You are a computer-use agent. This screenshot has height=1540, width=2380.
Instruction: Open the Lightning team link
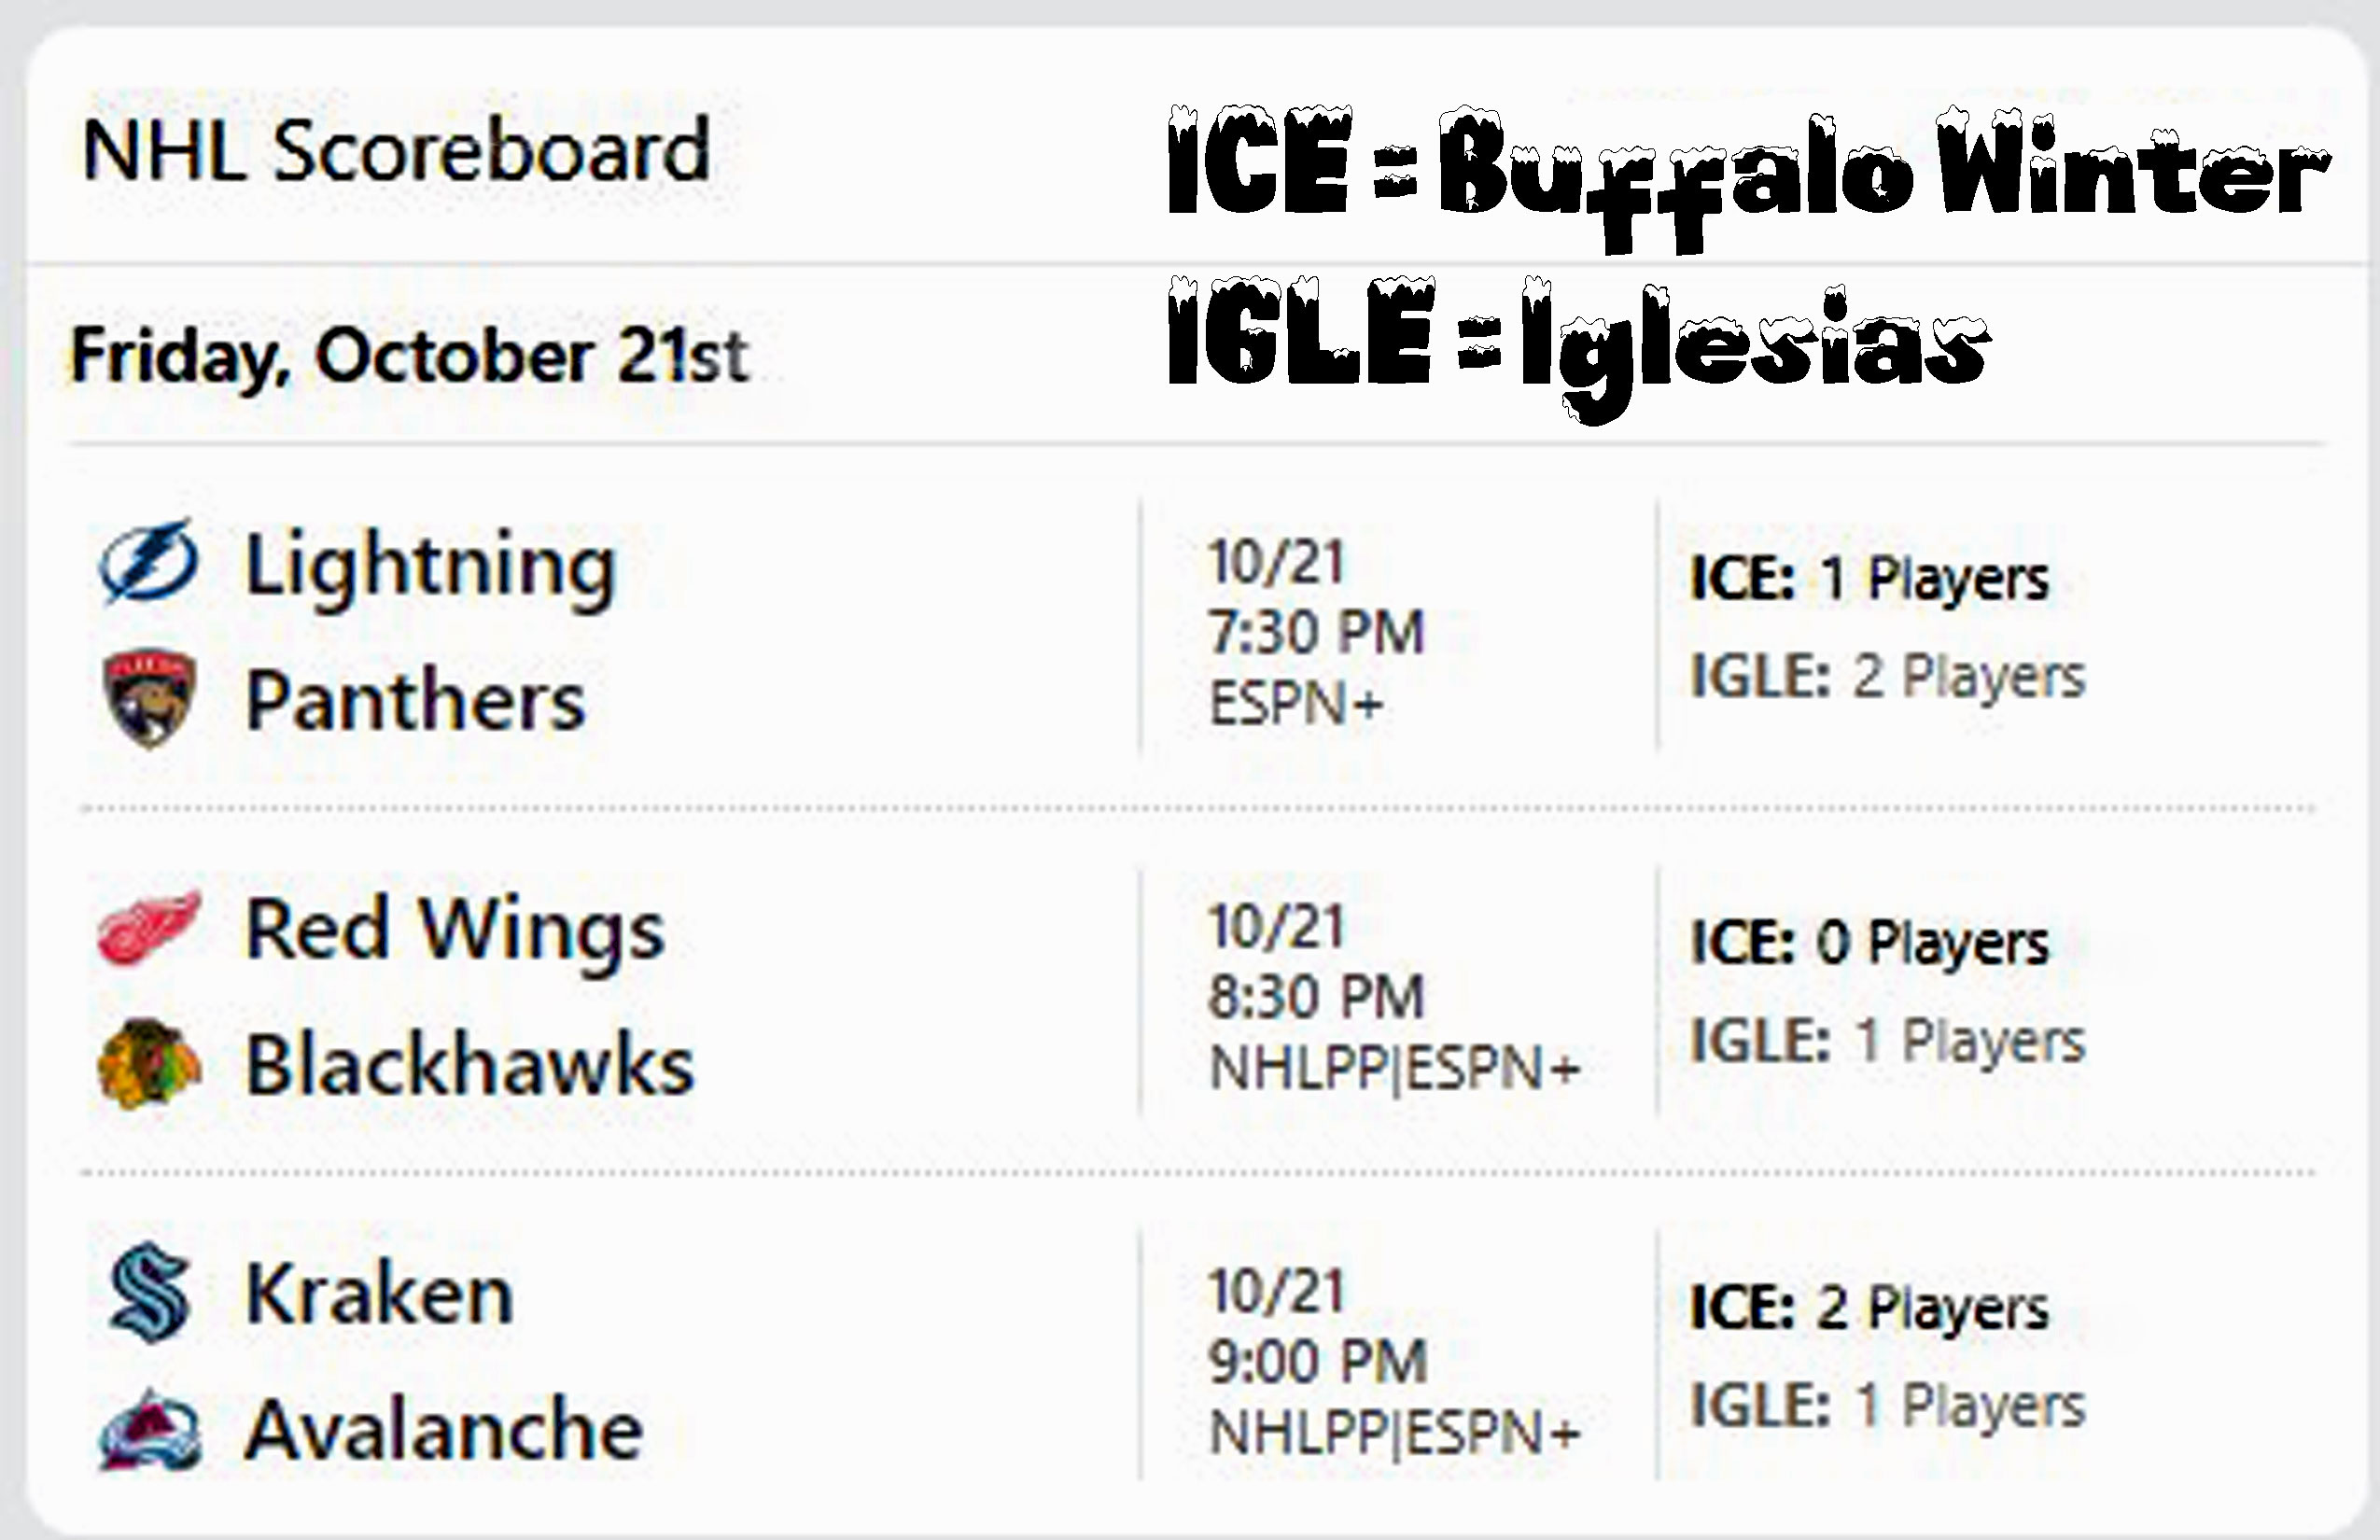(x=430, y=566)
